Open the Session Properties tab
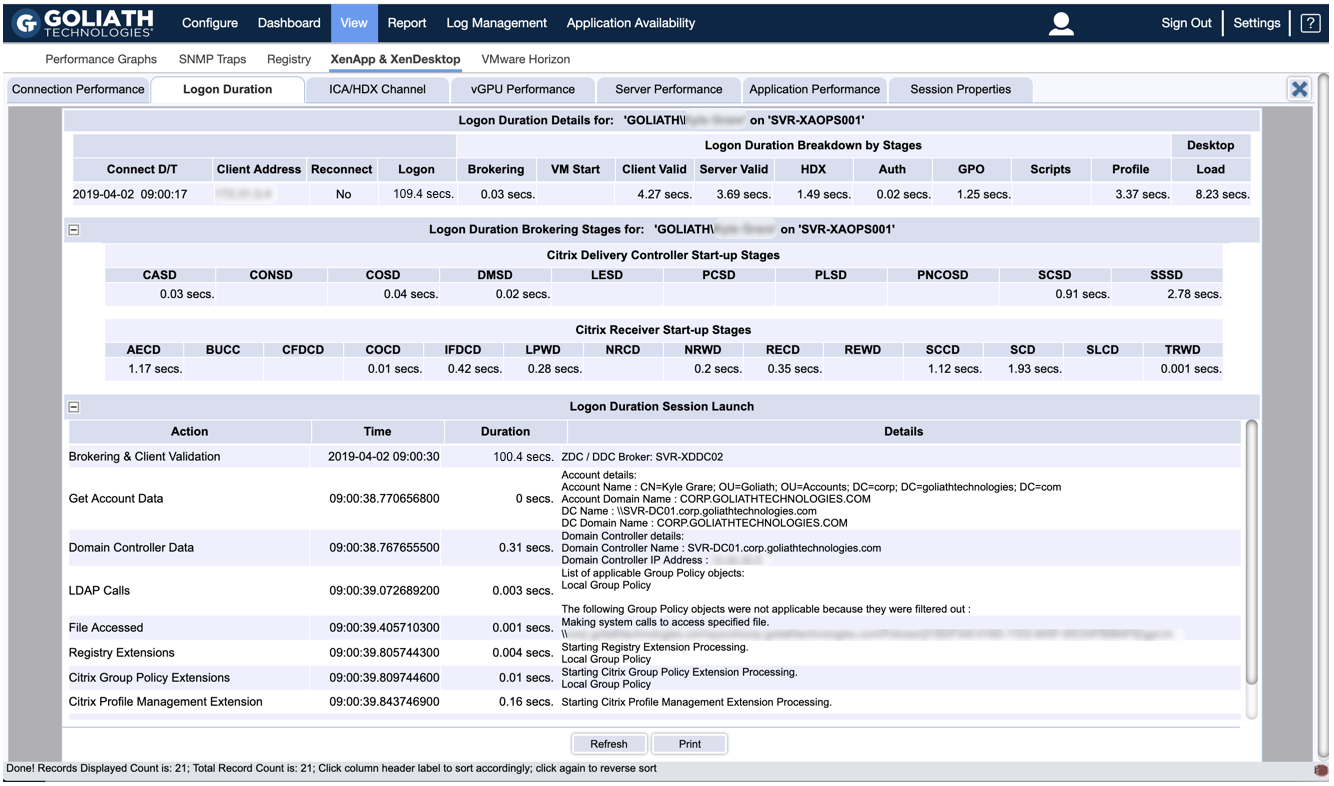This screenshot has height=786, width=1334. click(960, 88)
